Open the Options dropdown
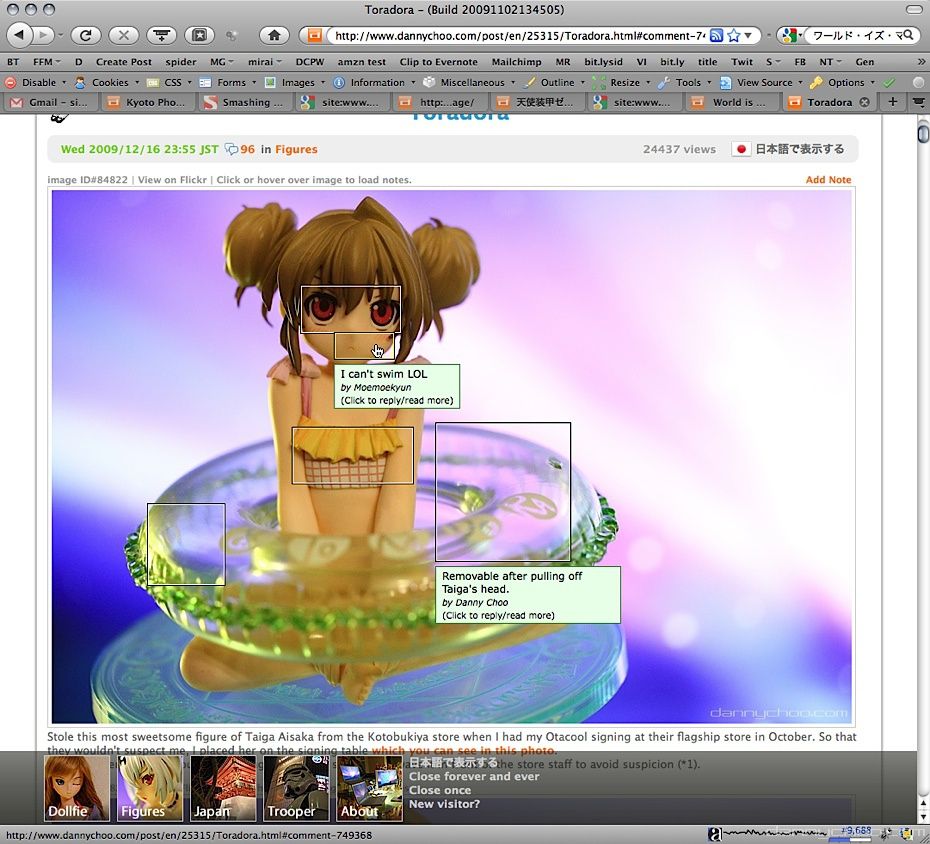Screen dimensions: 930x844 point(843,82)
